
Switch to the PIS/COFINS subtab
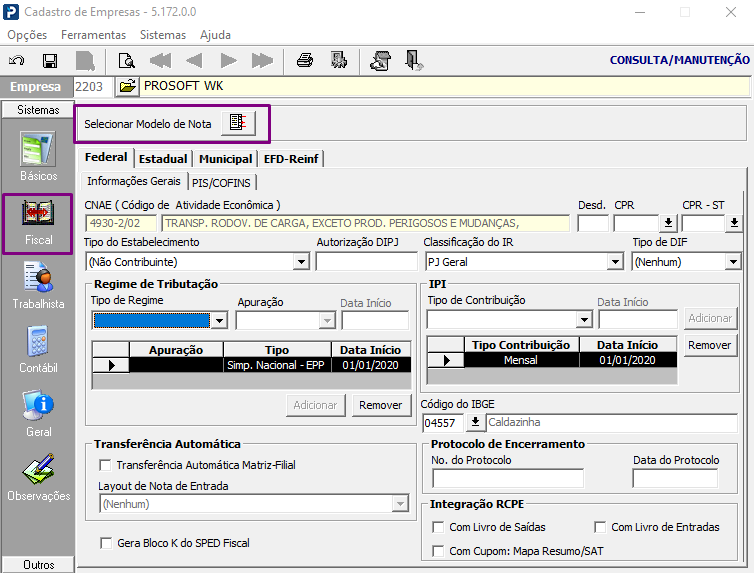[x=221, y=183]
